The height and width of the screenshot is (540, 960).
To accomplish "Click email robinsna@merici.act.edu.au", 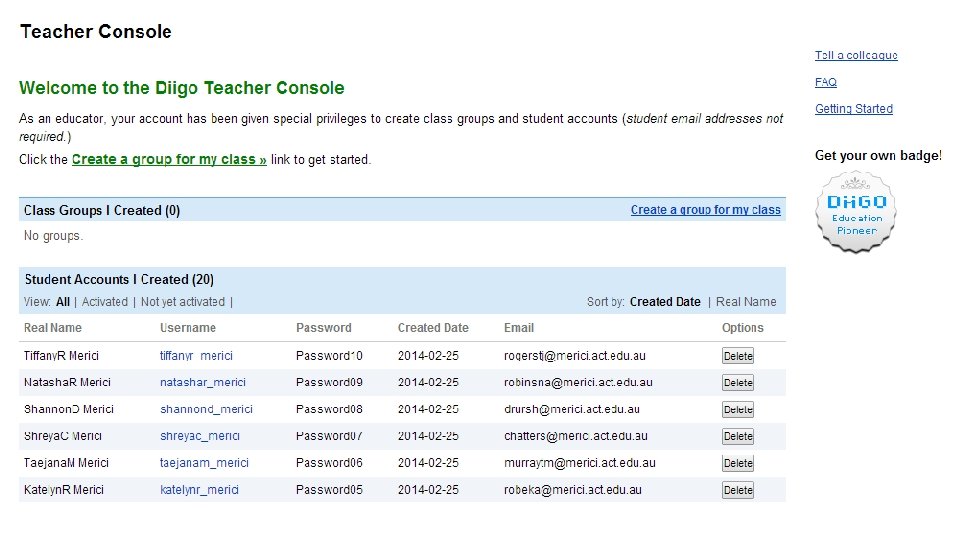I will (578, 383).
